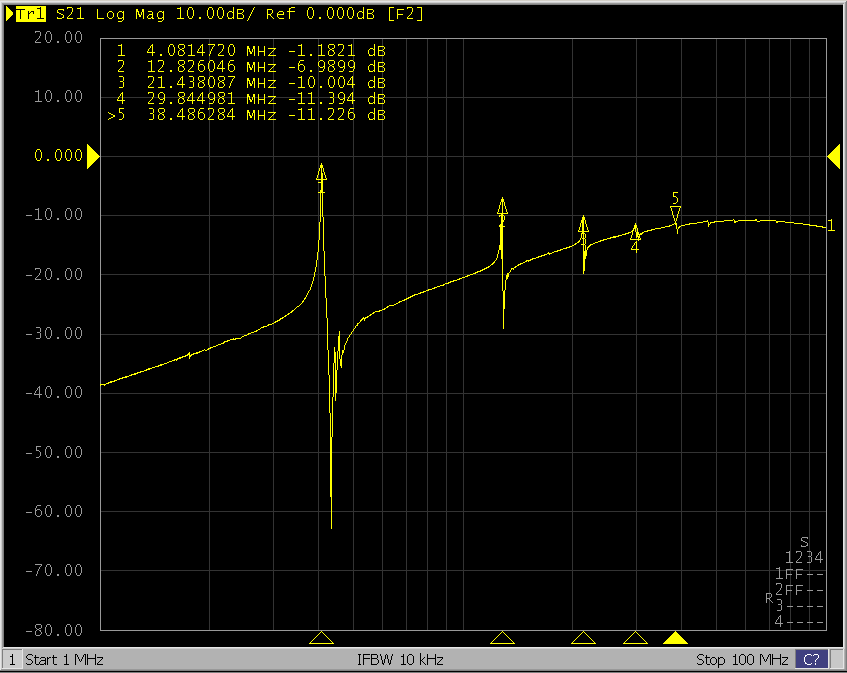The width and height of the screenshot is (847, 673).
Task: Click marker 1 on the 4.08 MHz peak
Action: click(321, 172)
